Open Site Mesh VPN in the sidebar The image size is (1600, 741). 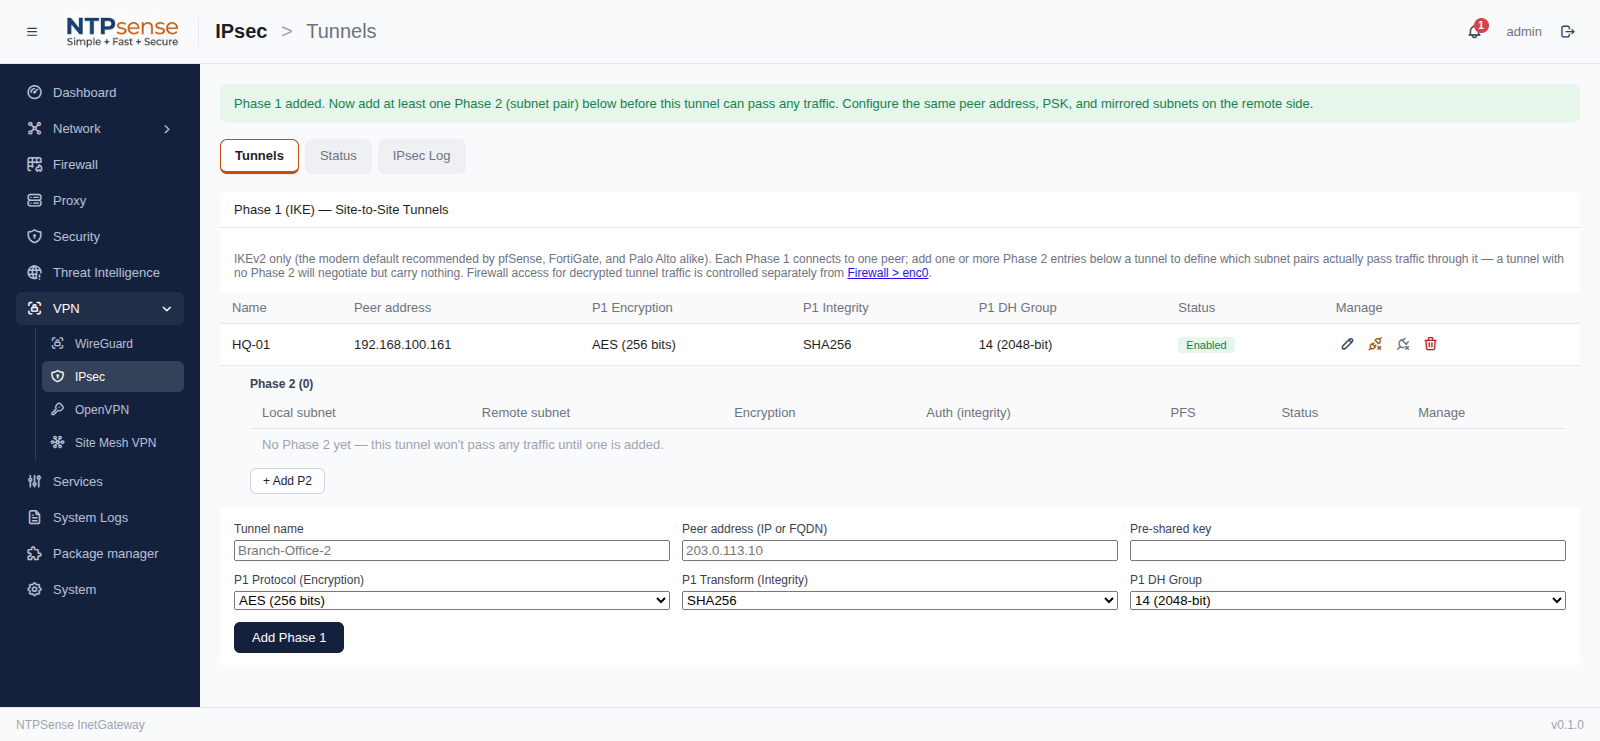click(x=113, y=442)
